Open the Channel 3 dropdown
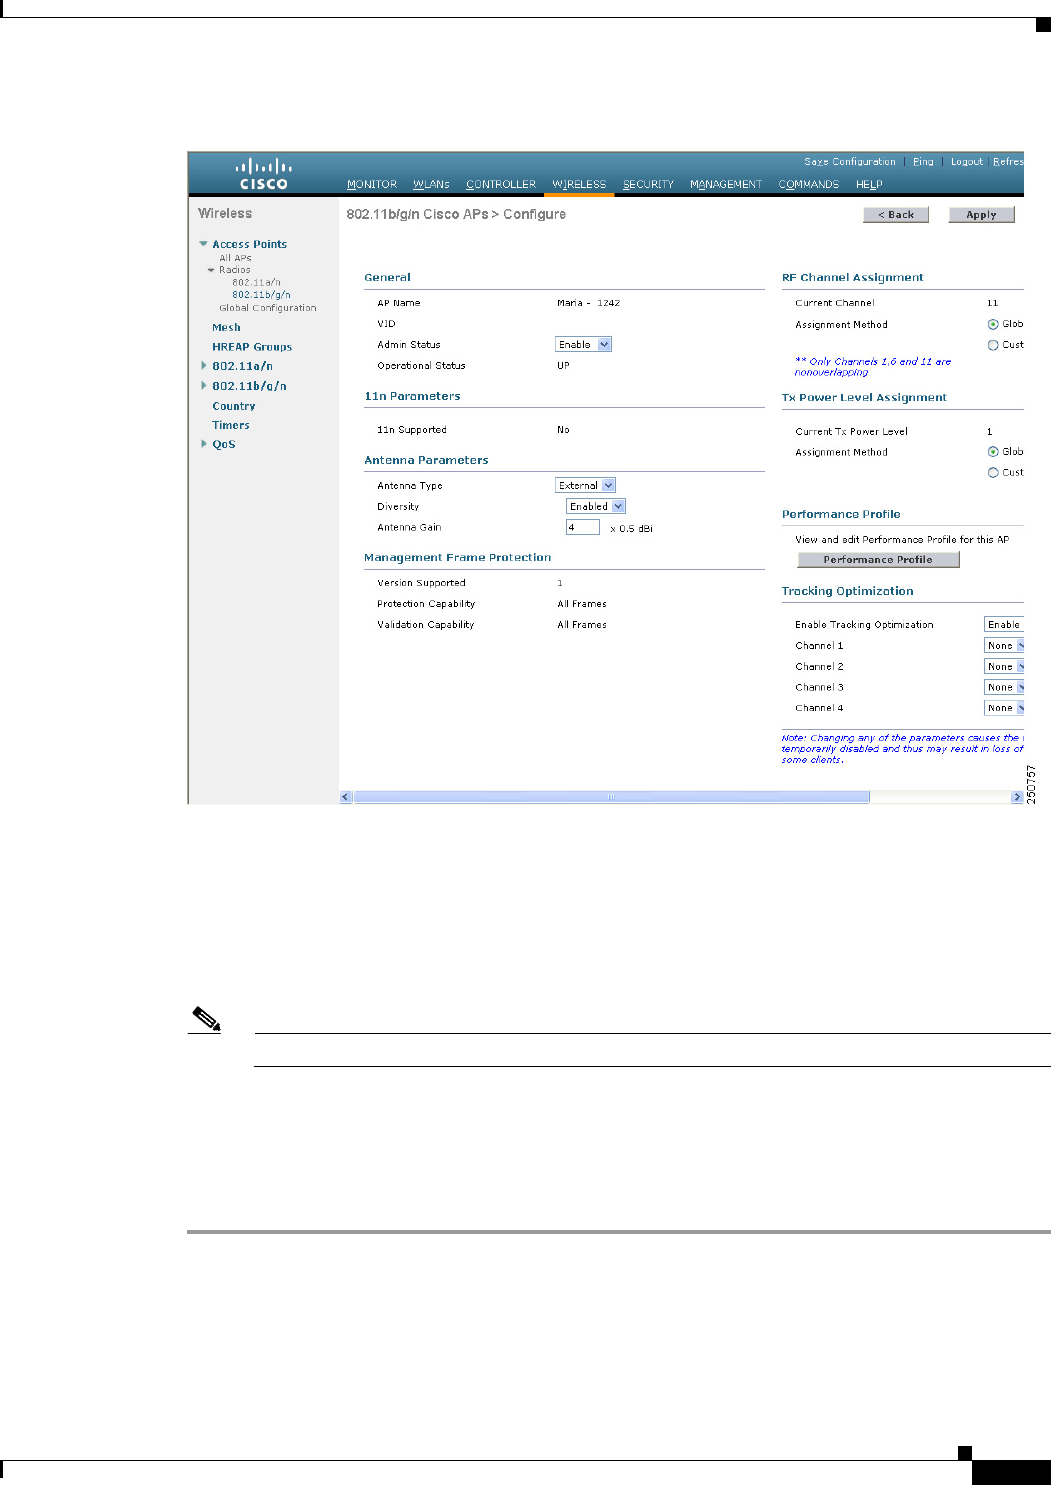This screenshot has width=1052, height=1485. point(1004,687)
